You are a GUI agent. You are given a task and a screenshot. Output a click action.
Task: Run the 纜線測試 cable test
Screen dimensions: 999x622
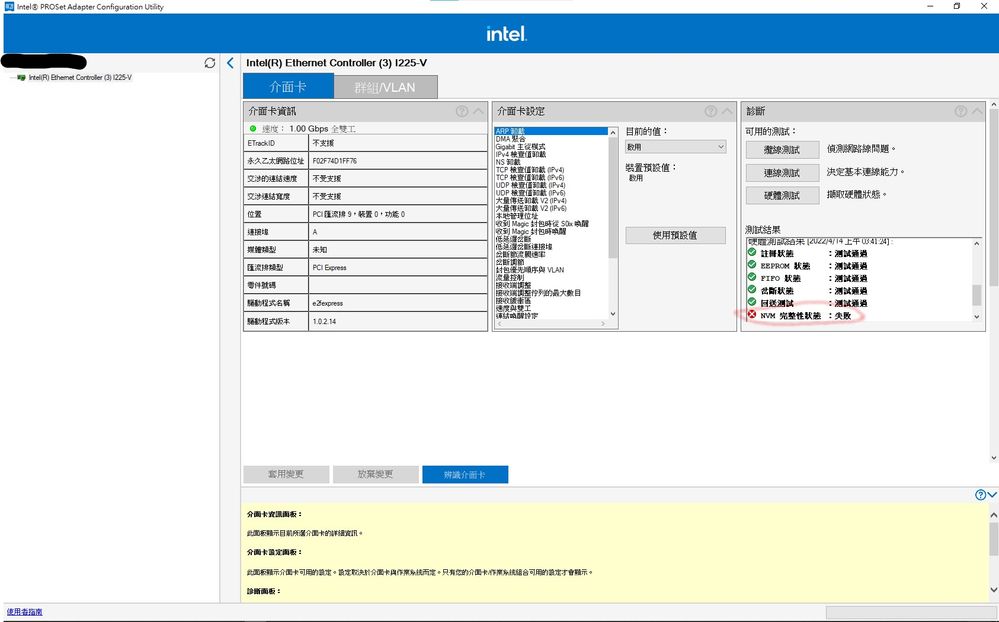[x=782, y=150]
